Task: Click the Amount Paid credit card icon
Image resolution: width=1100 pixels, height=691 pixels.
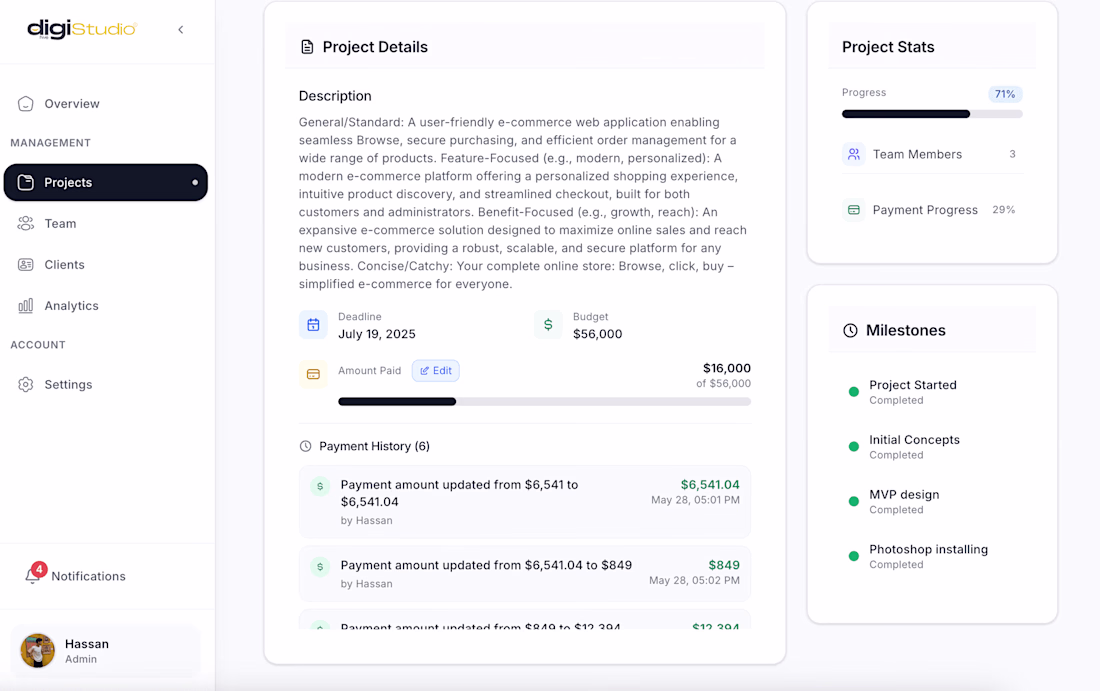Action: coord(313,374)
